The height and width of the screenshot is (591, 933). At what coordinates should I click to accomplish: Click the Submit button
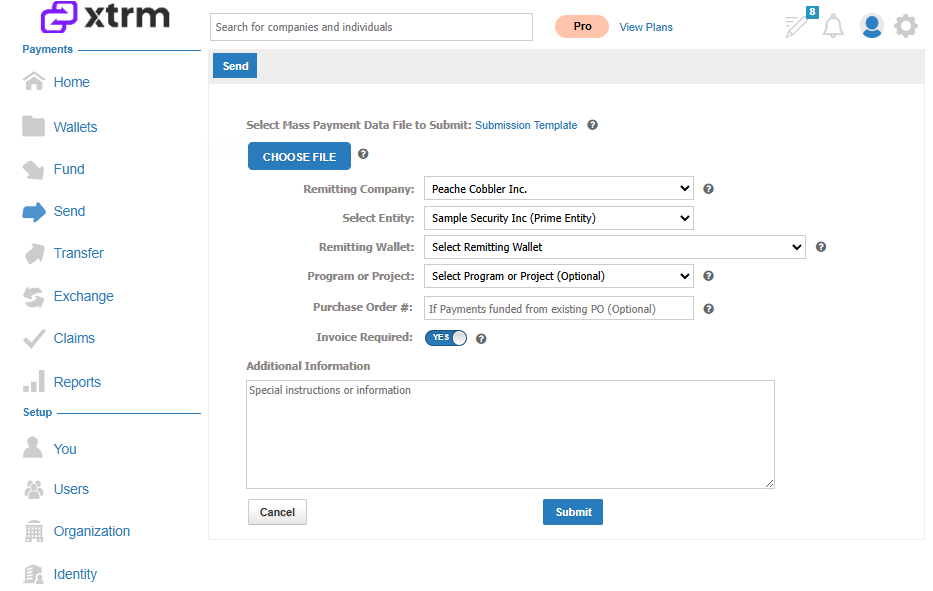(572, 512)
